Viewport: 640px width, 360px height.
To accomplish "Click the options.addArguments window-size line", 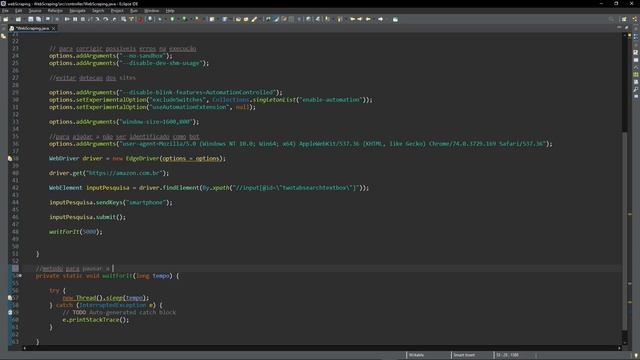I will (x=124, y=122).
